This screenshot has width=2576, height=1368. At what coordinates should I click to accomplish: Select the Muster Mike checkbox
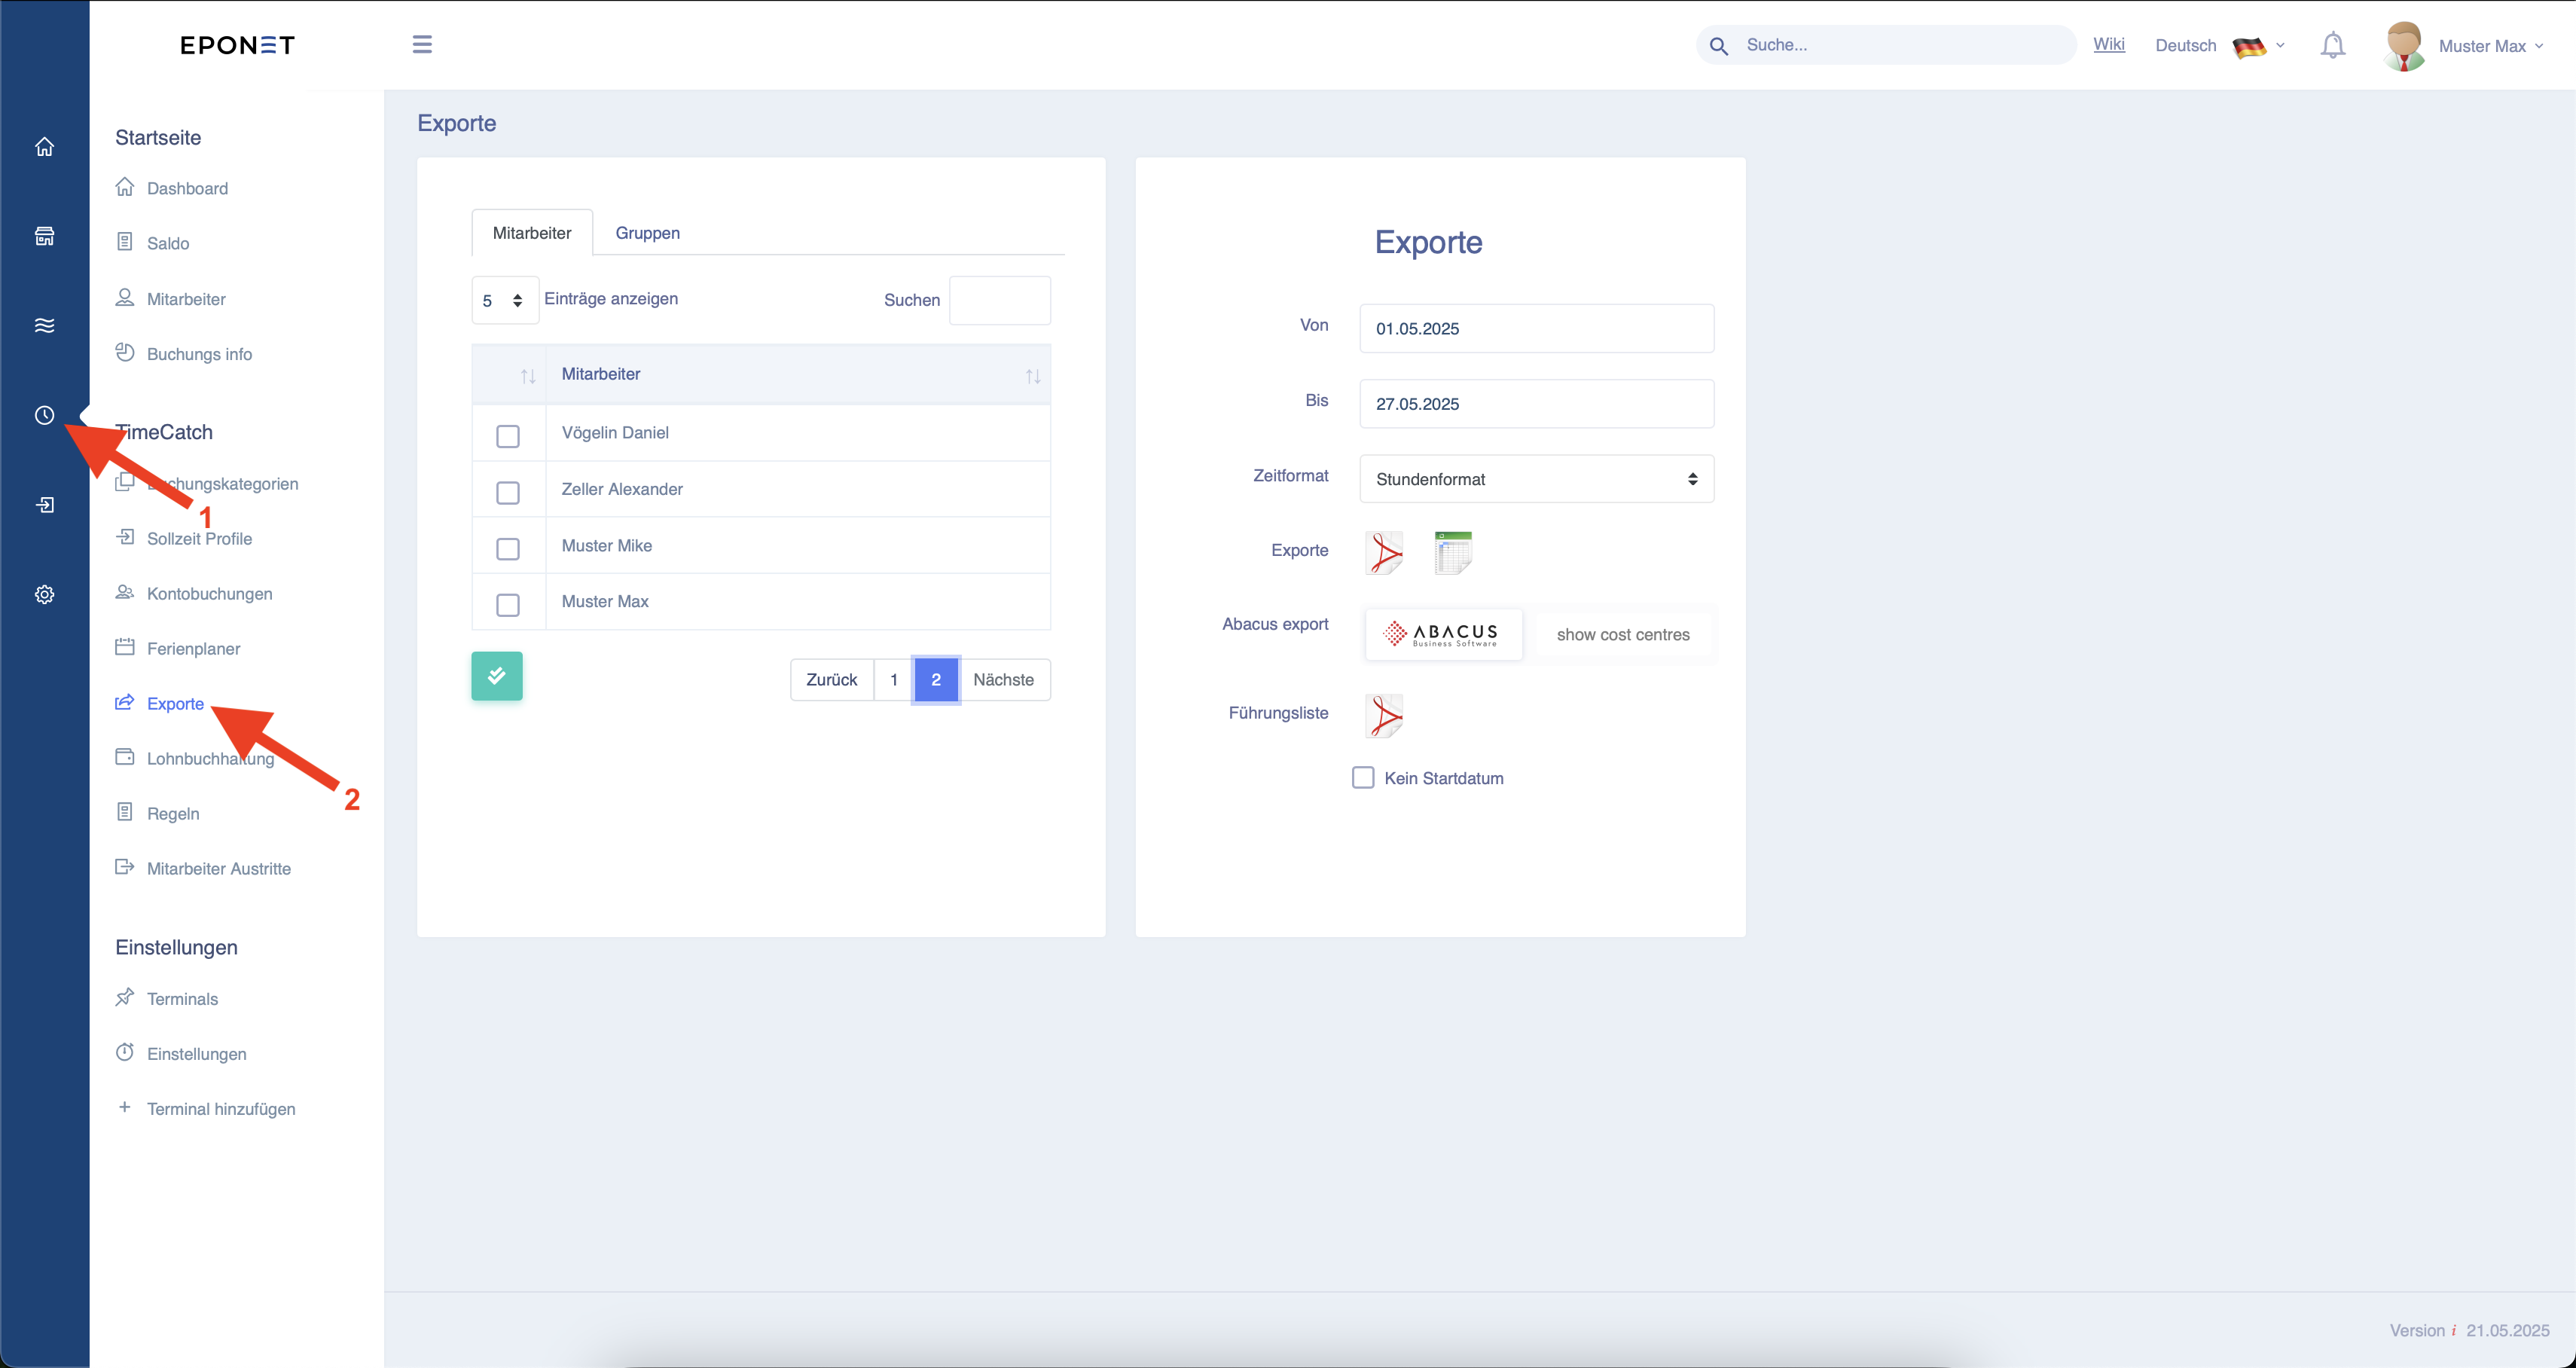click(508, 549)
